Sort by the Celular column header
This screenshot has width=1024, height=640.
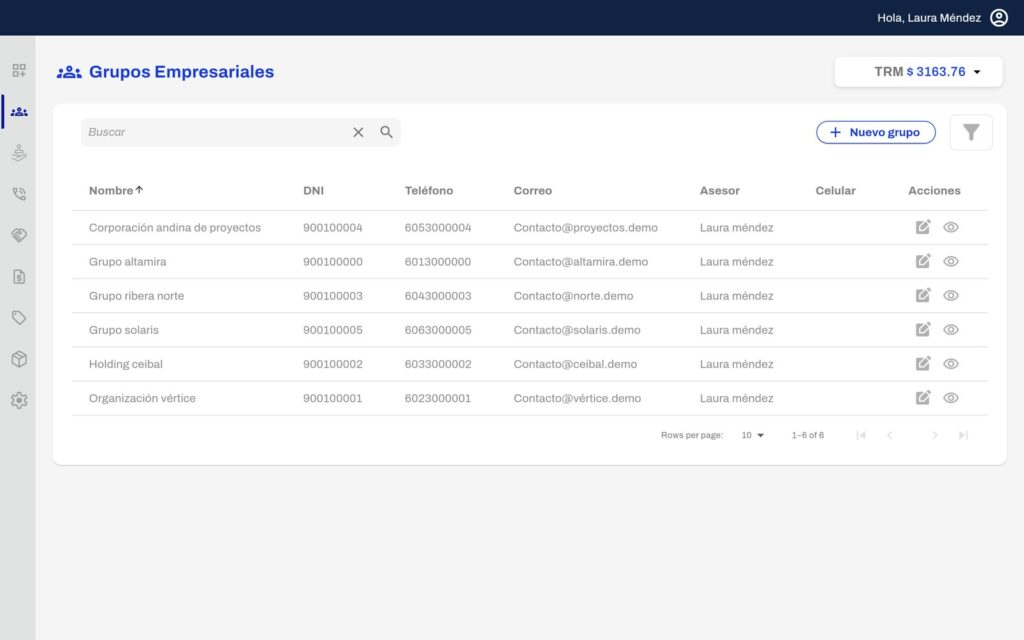pos(835,191)
